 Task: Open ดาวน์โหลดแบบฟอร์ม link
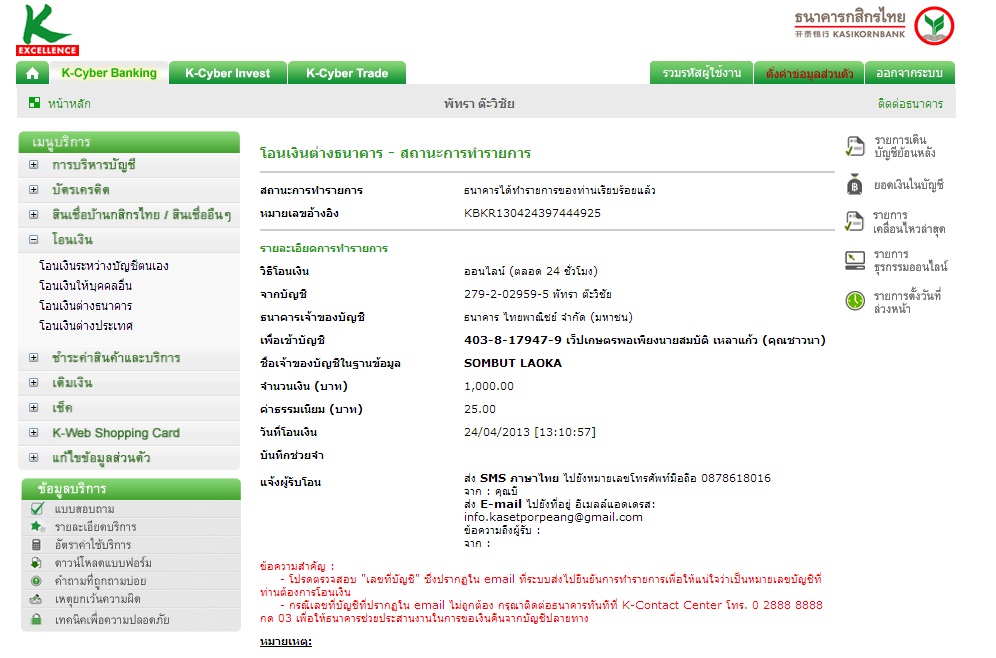(103, 563)
